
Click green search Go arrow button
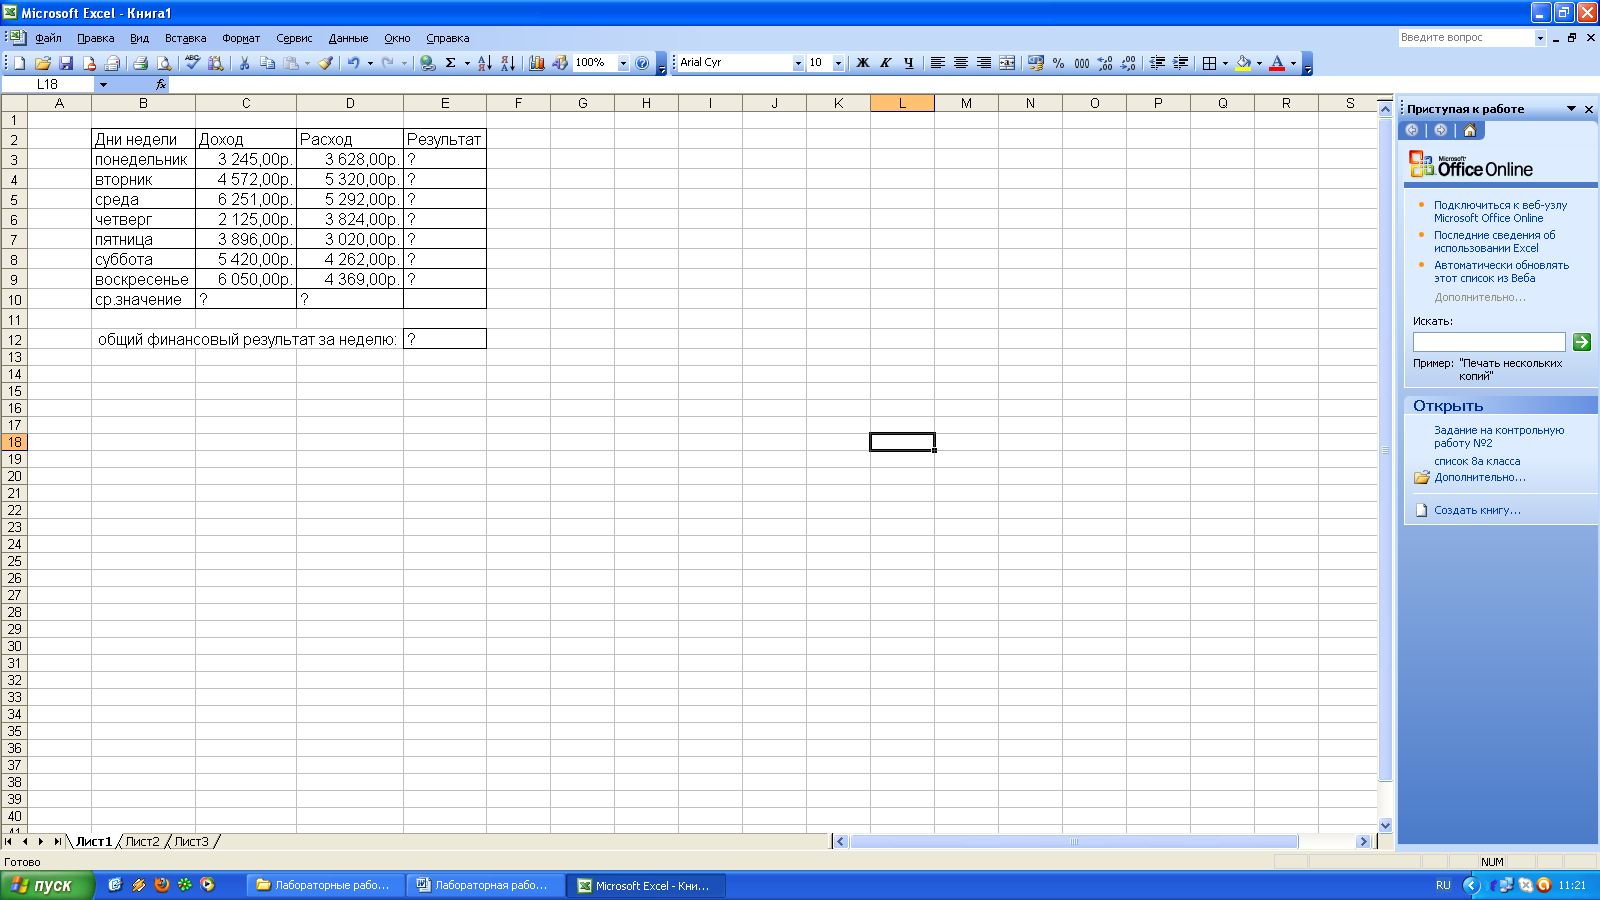coord(1582,342)
